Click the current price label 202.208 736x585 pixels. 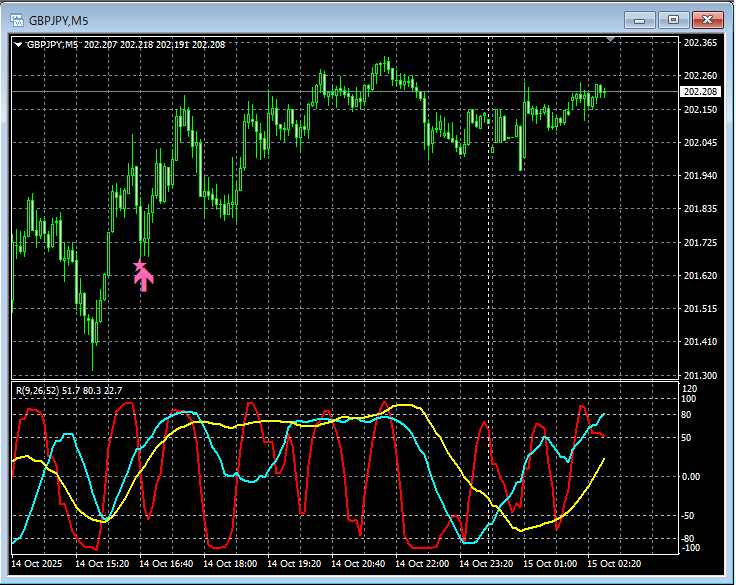coord(700,92)
